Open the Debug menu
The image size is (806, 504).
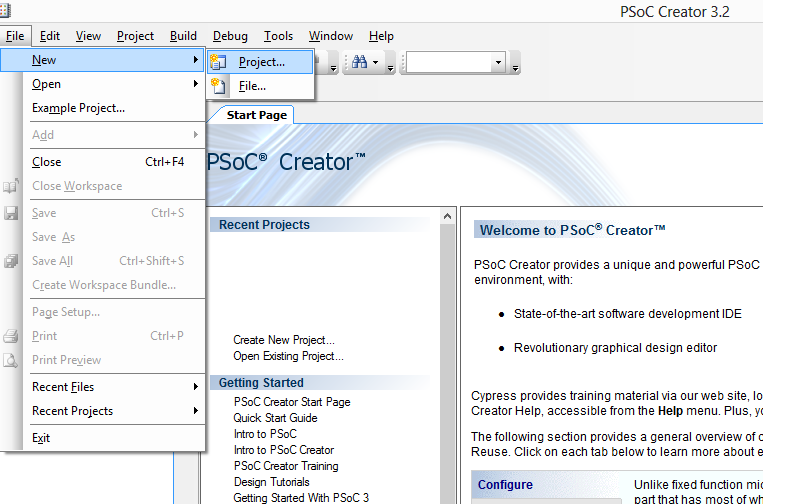pyautogui.click(x=230, y=36)
